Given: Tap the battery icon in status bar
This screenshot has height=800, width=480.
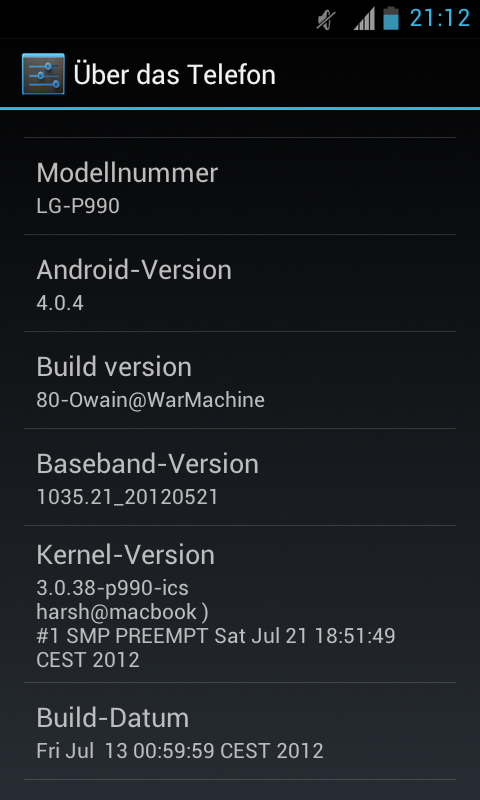Looking at the screenshot, I should coord(391,18).
